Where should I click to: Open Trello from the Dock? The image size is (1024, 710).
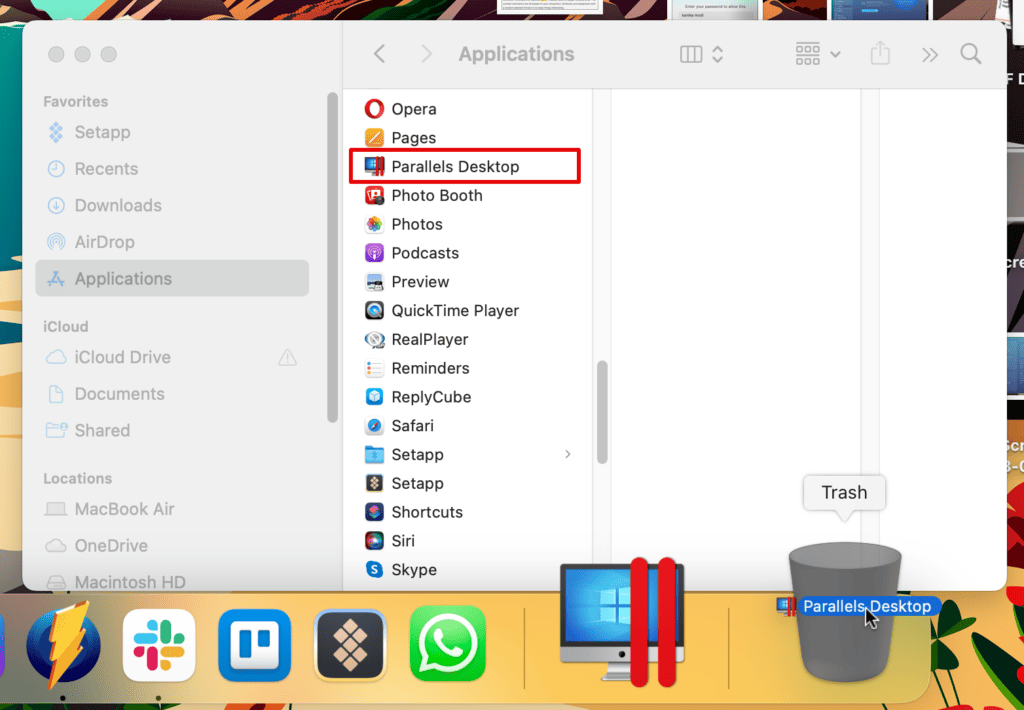coord(255,645)
